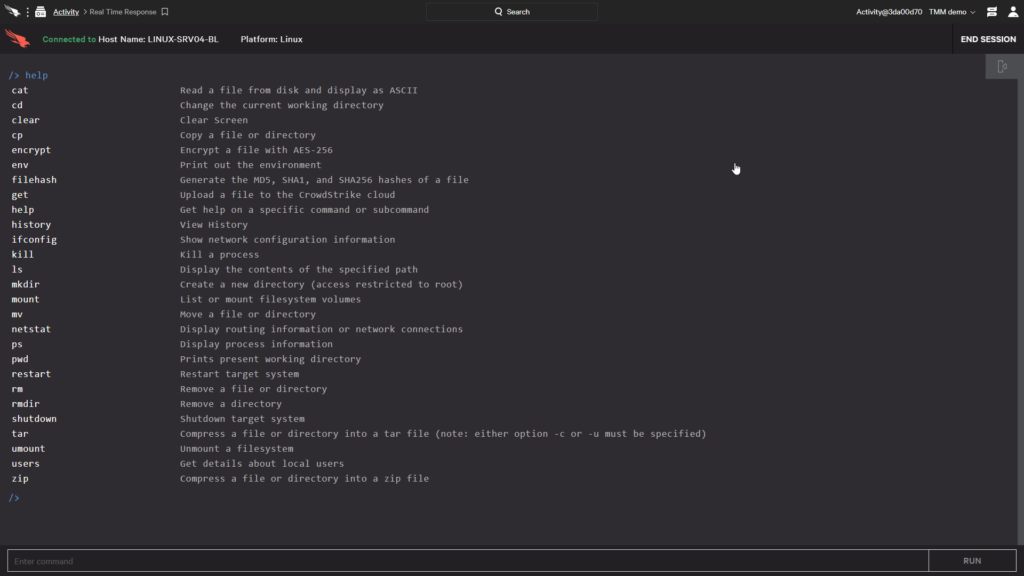End the current session
Viewport: 1024px width, 576px height.
coord(988,39)
